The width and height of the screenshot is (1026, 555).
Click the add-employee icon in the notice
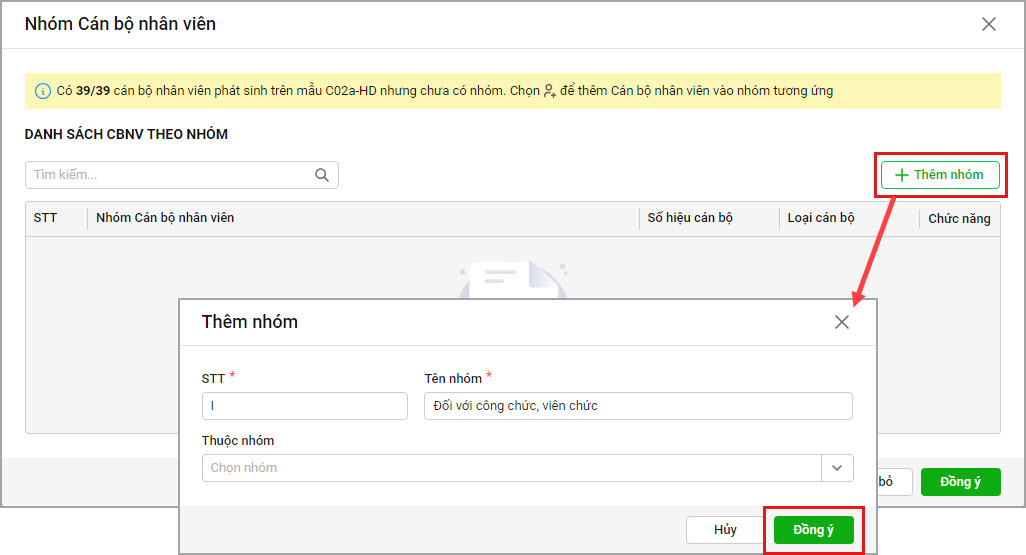(549, 91)
